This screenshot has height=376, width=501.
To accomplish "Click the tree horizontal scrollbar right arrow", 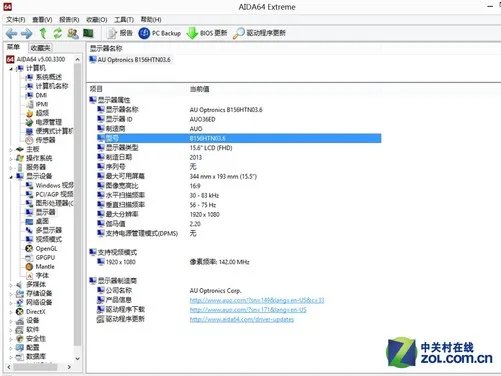I will (x=69, y=367).
